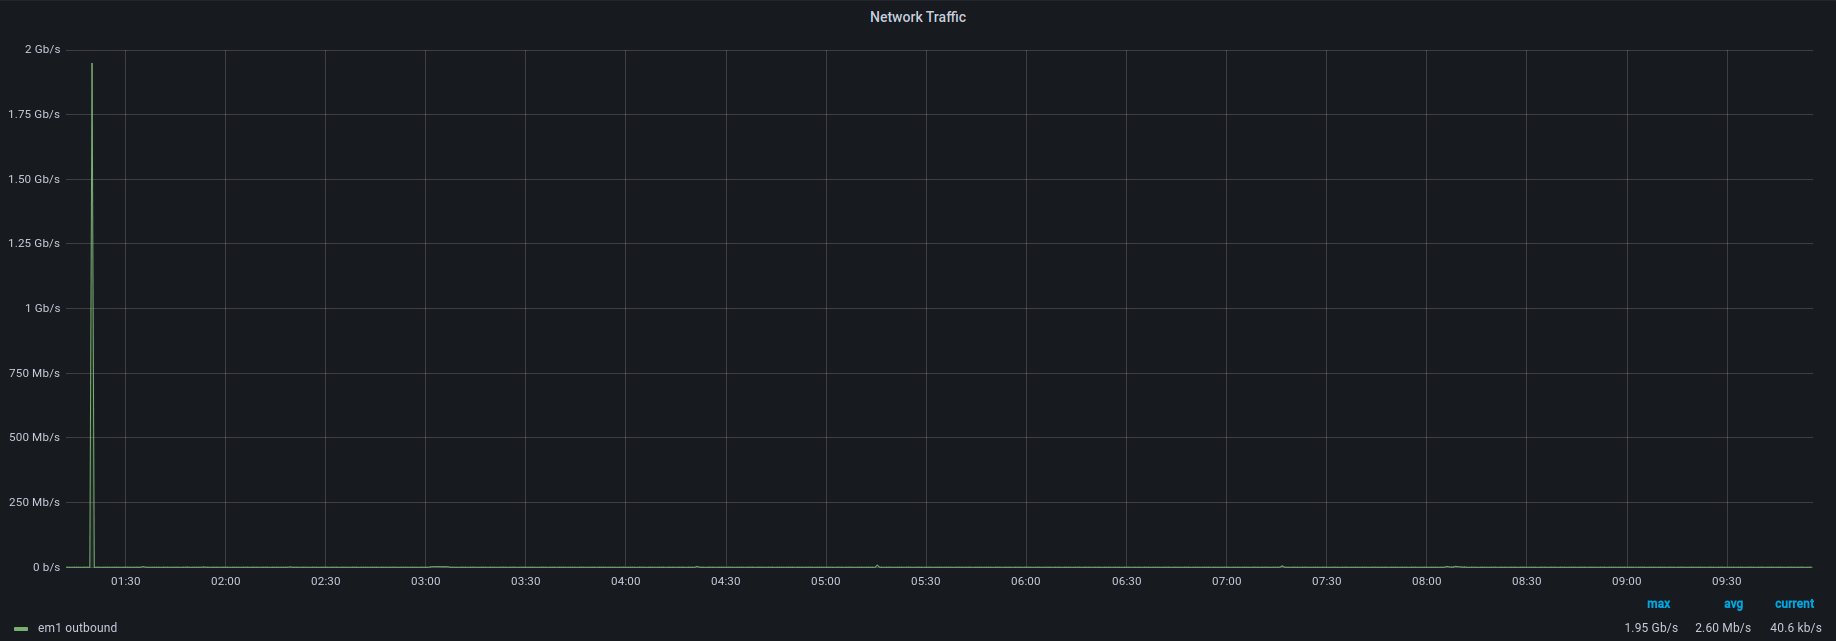1836x641 pixels.
Task: Sort legend by the current column
Action: pos(1794,604)
